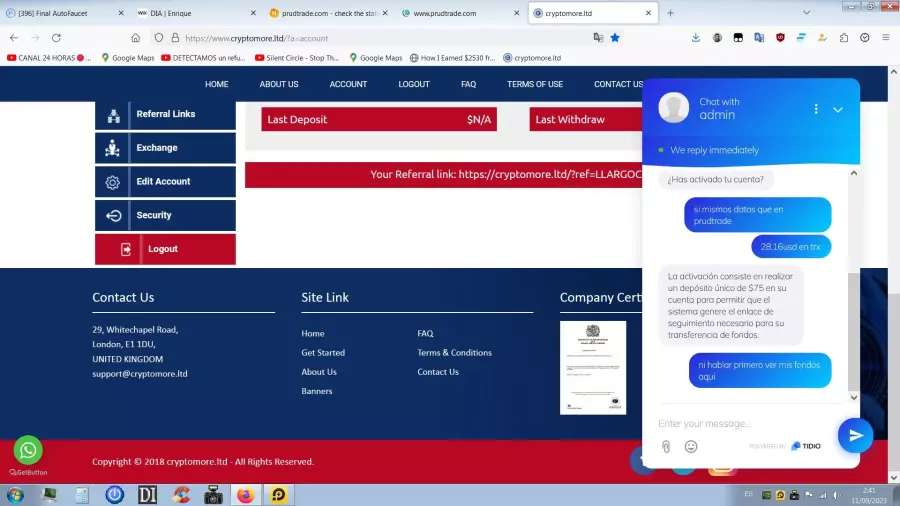Viewport: 900px width, 506px height.
Task: Go to browser home page
Action: pyautogui.click(x=135, y=38)
